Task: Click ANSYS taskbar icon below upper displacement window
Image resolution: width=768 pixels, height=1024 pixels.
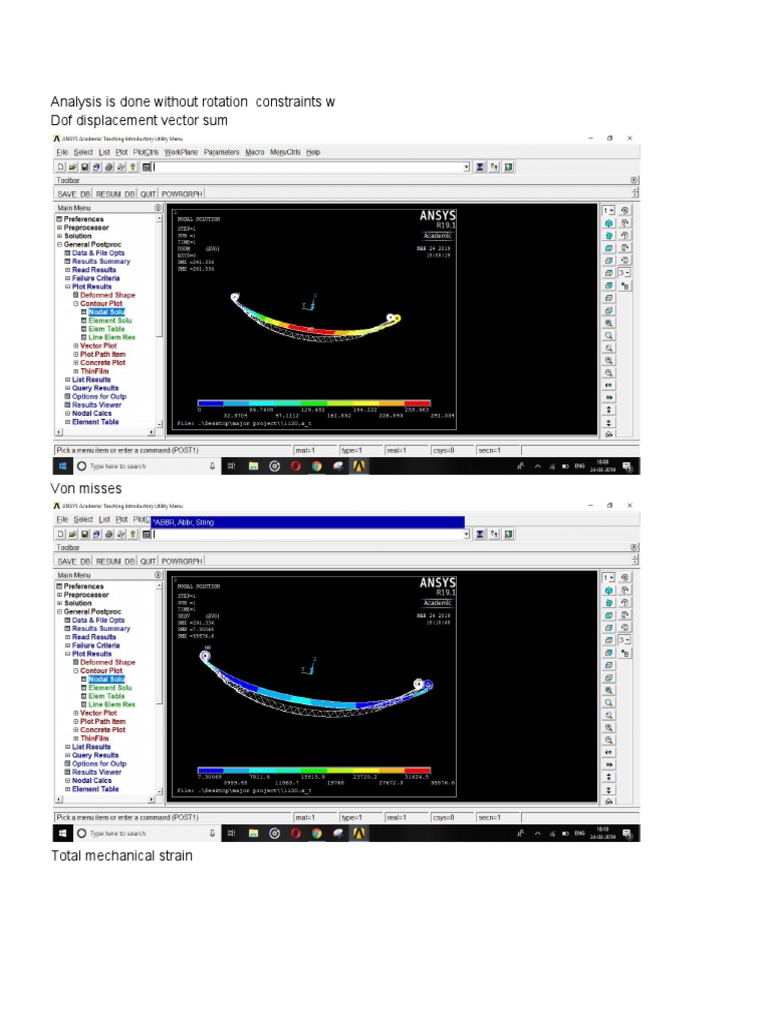Action: tap(359, 466)
